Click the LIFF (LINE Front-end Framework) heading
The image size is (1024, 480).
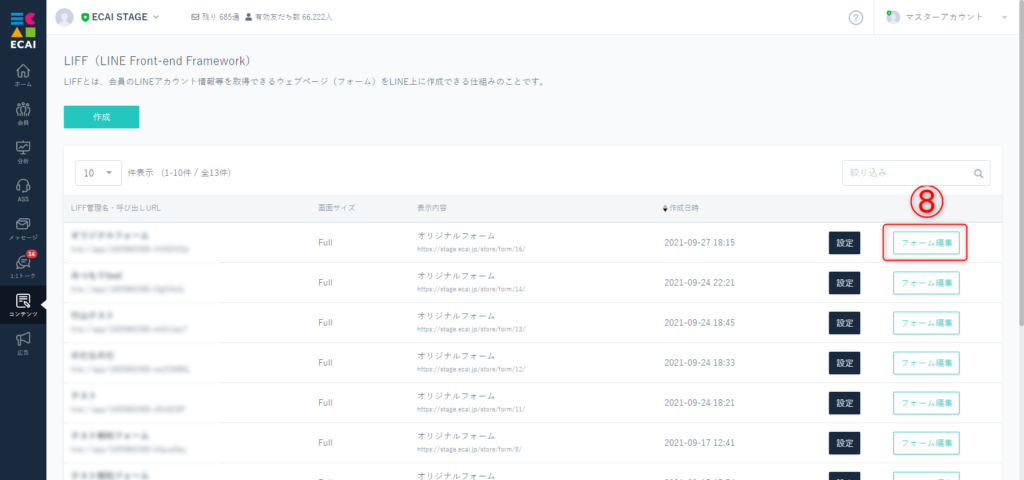coord(157,61)
